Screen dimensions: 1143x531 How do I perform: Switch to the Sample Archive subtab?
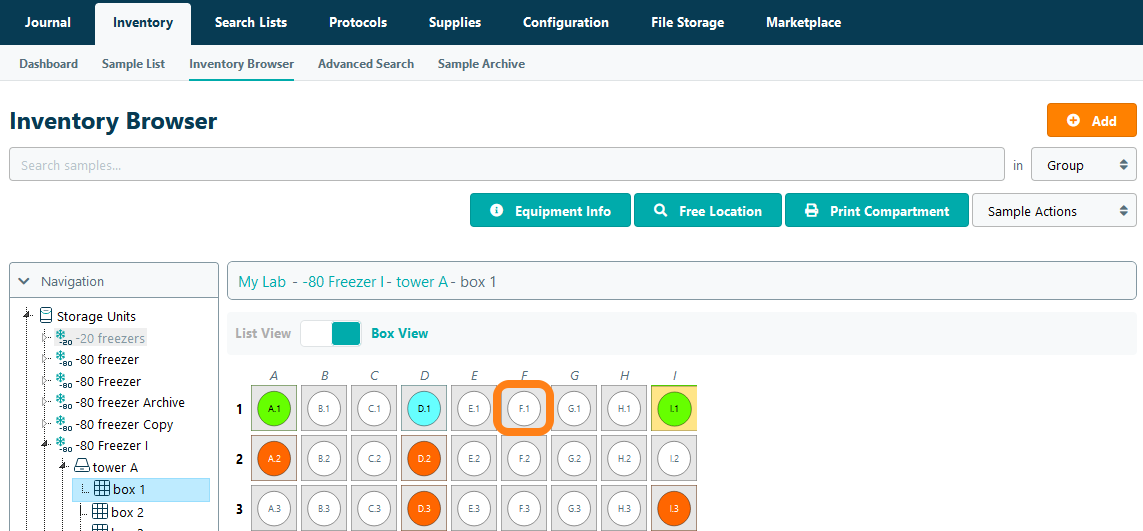(x=481, y=64)
